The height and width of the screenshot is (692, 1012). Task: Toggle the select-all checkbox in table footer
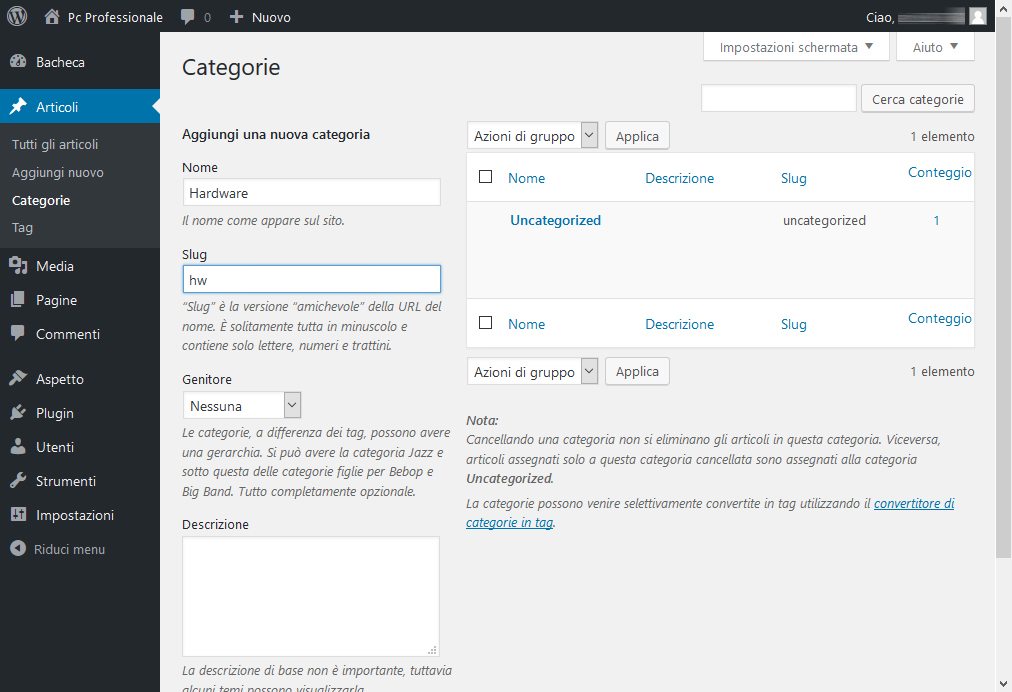point(486,323)
